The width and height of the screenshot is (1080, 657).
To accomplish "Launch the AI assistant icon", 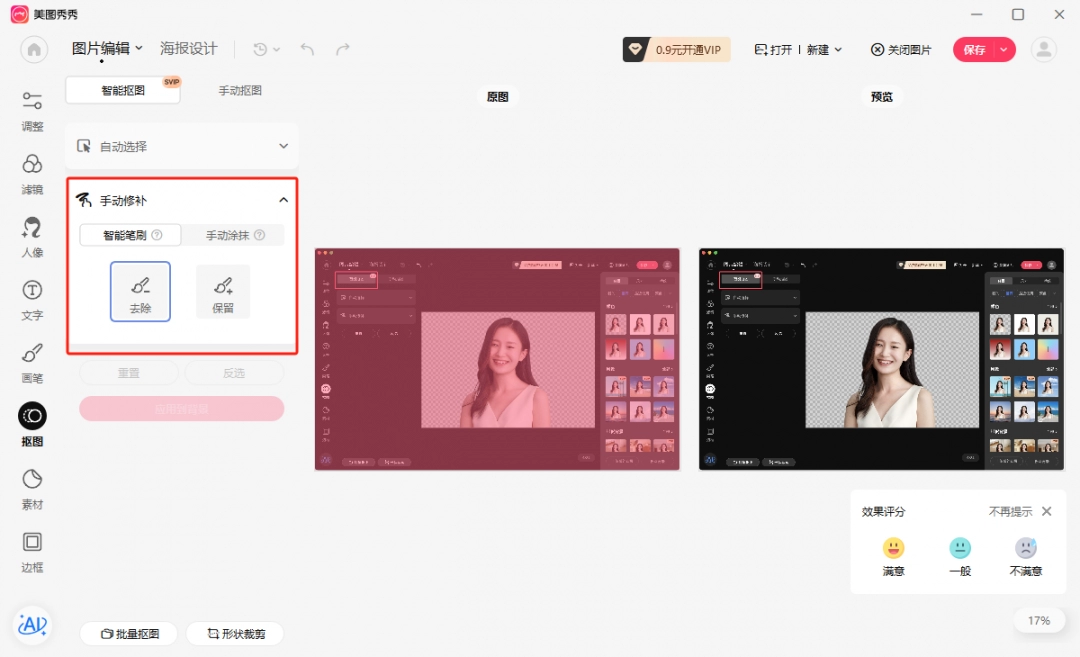I will pos(32,625).
